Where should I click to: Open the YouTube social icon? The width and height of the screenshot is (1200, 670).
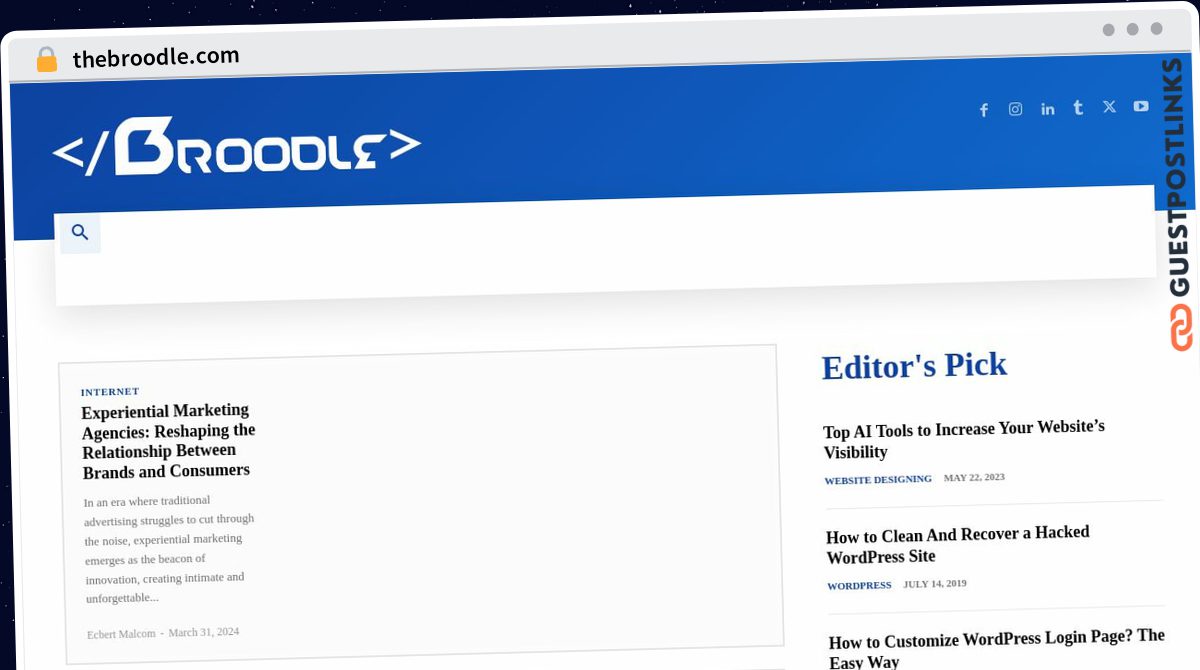pyautogui.click(x=1141, y=105)
